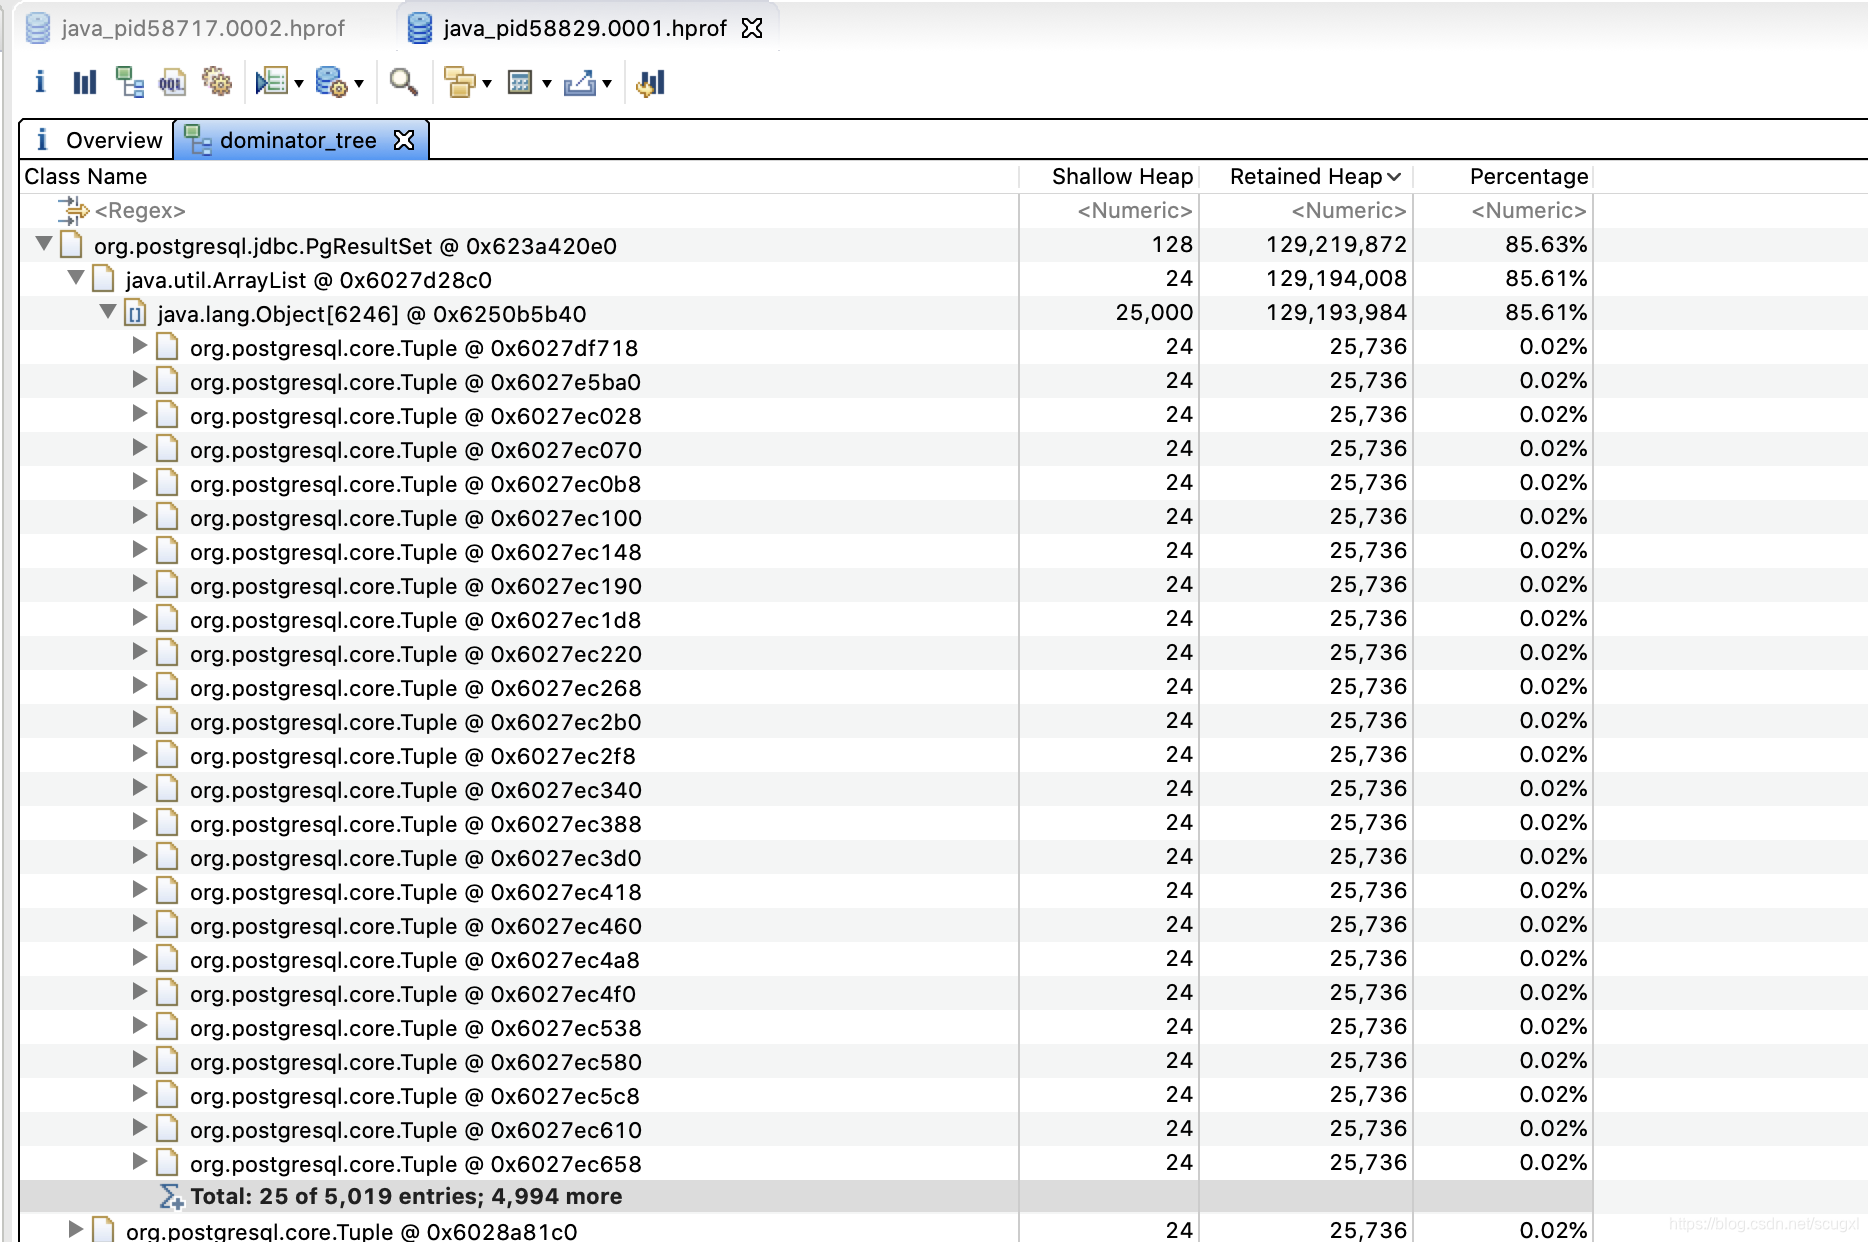The height and width of the screenshot is (1242, 1868).
Task: Close the java_pid58829.0001.hprof tab
Action: point(752,28)
